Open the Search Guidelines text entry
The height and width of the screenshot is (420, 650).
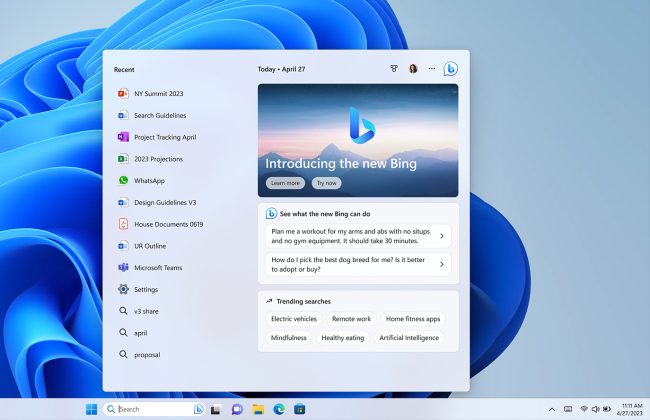click(x=160, y=115)
